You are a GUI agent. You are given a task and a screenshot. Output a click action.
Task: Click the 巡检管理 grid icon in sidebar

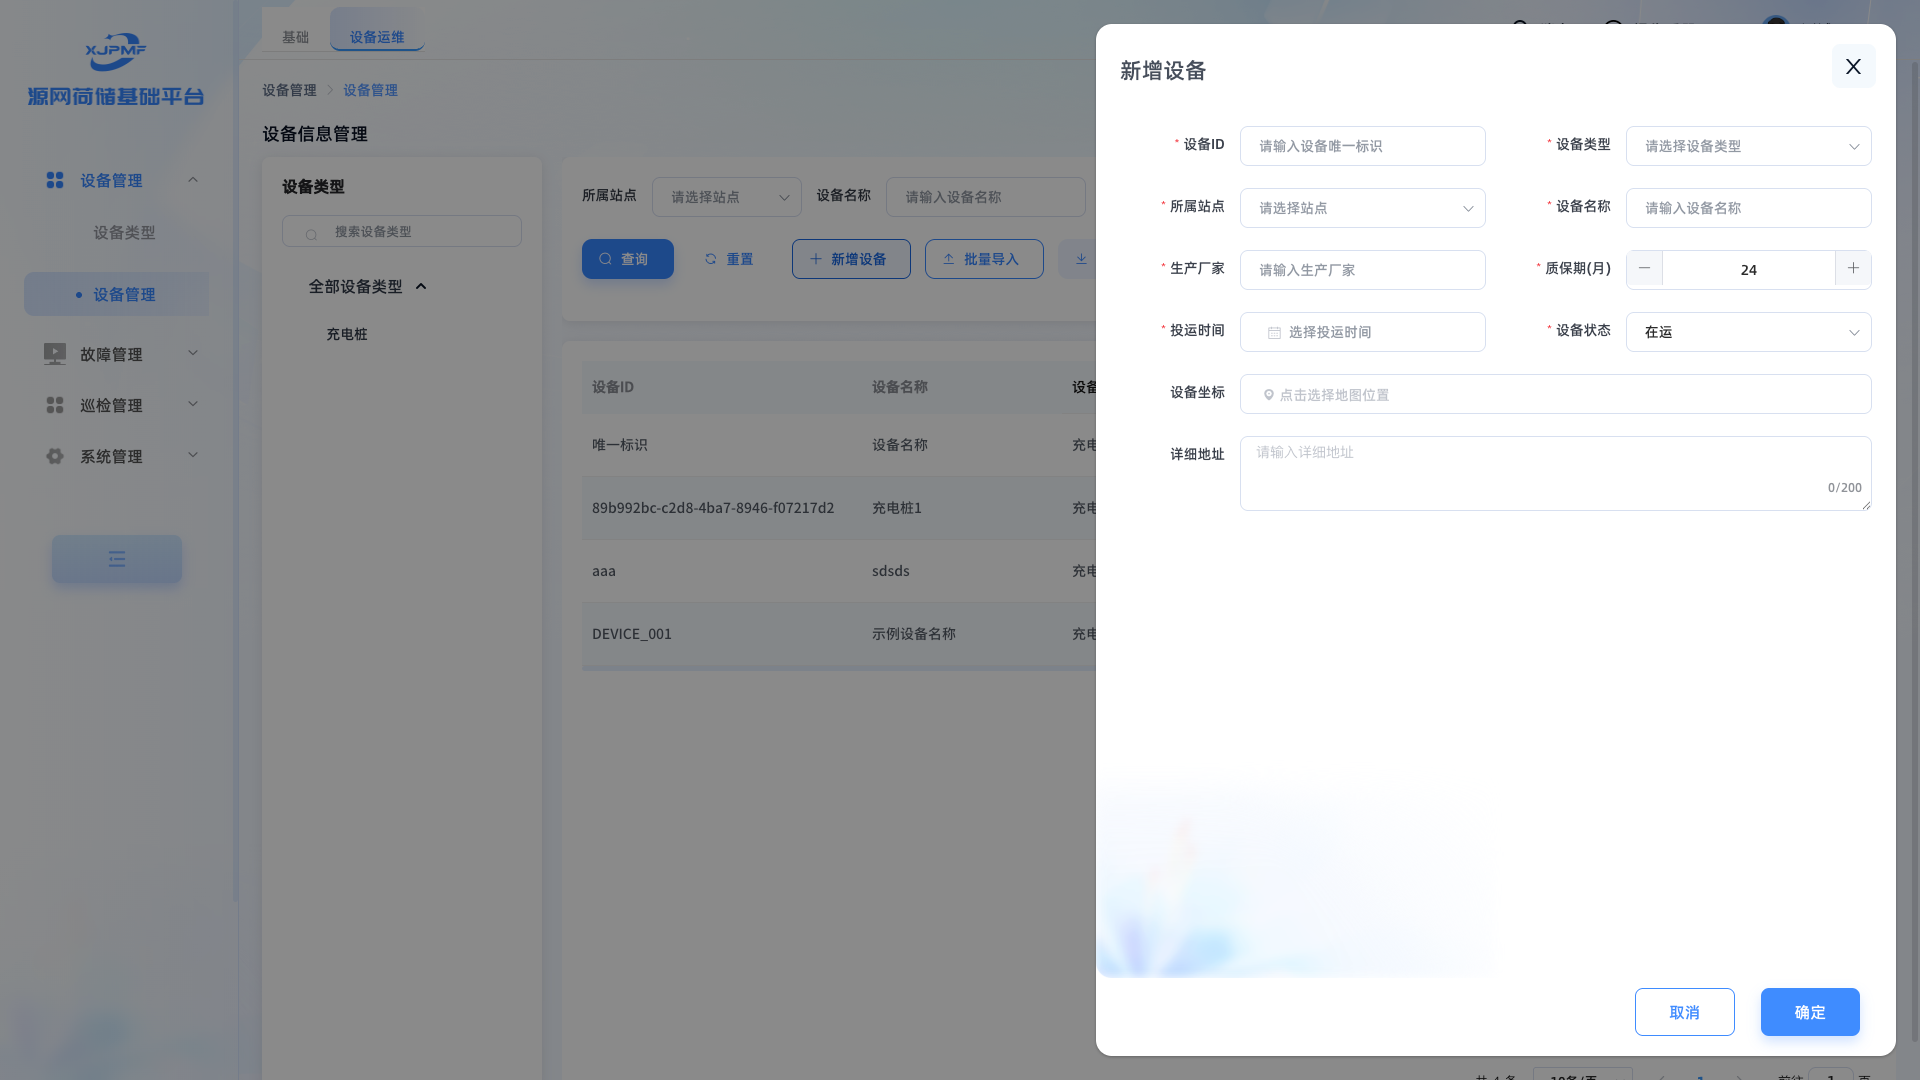pos(55,405)
